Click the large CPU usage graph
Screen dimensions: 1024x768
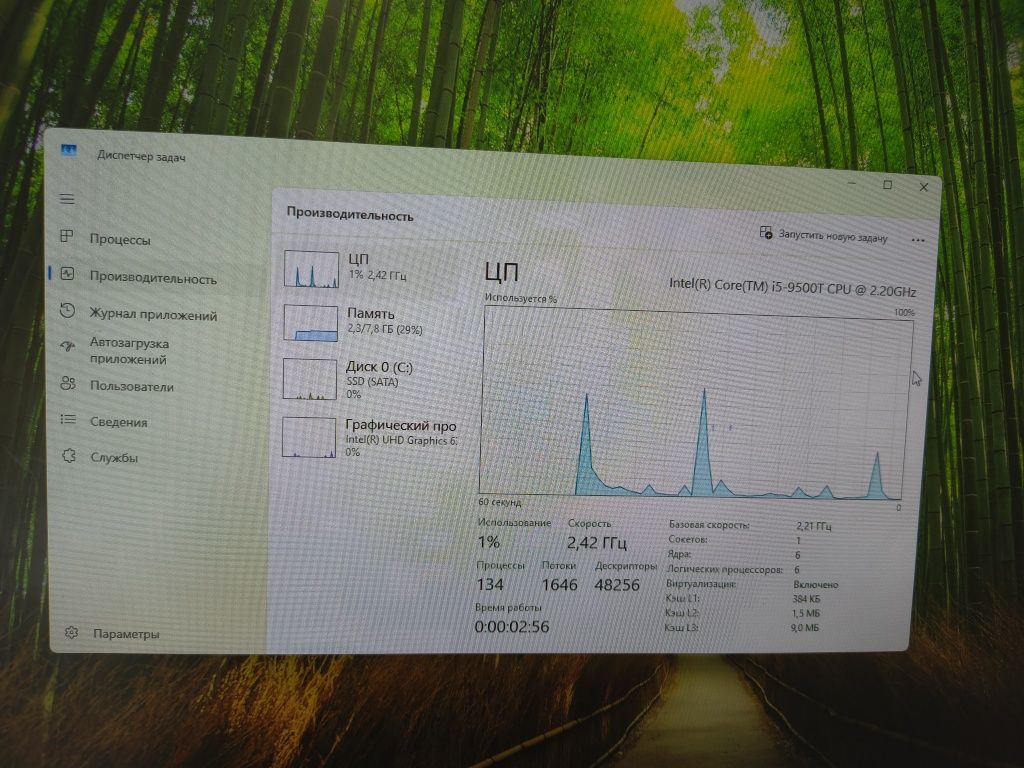coord(696,404)
